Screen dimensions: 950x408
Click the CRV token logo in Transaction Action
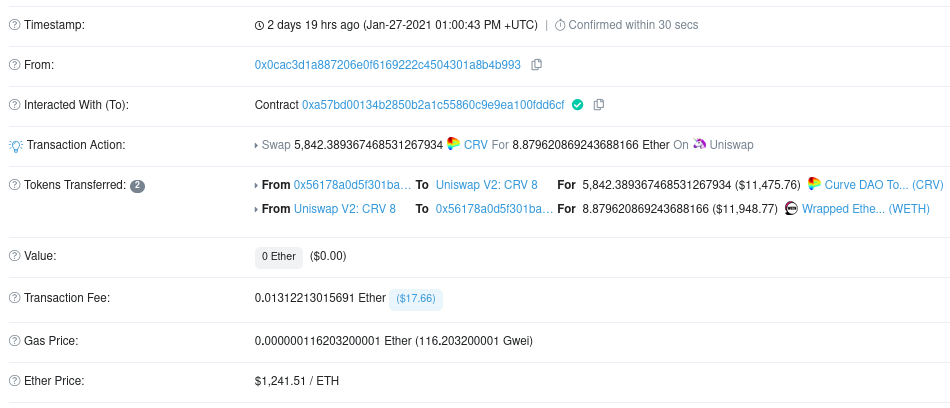click(454, 144)
